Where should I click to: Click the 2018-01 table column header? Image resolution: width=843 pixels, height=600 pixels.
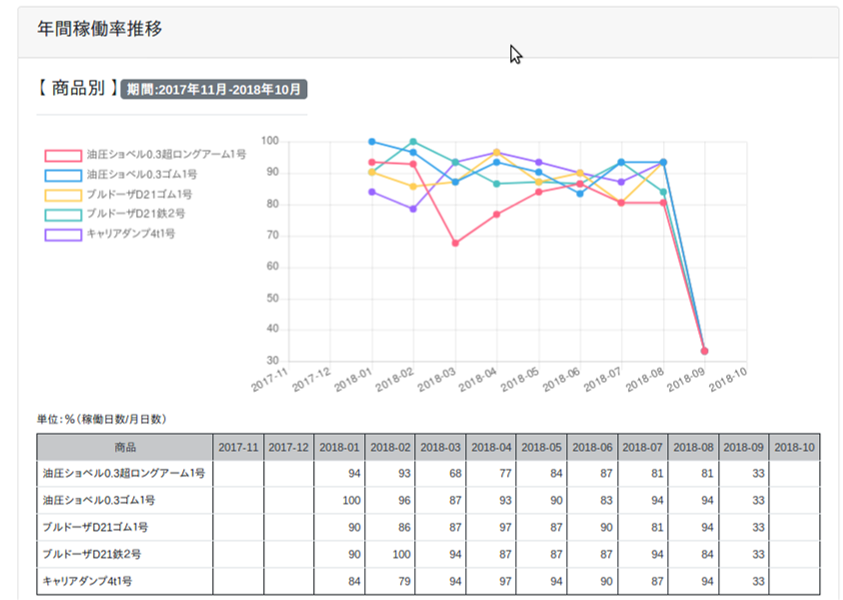click(339, 447)
